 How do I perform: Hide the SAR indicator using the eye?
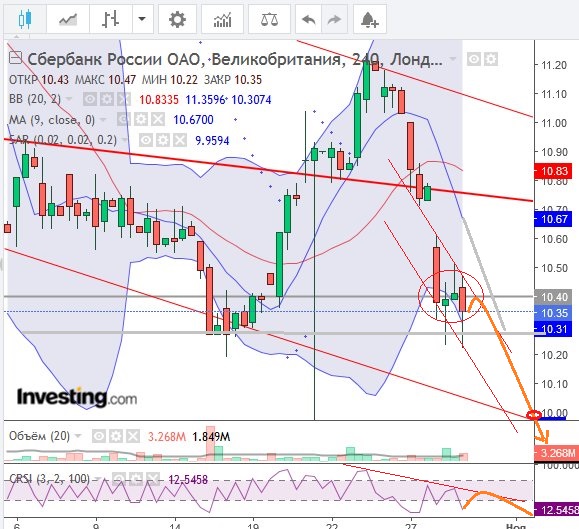[x=146, y=140]
